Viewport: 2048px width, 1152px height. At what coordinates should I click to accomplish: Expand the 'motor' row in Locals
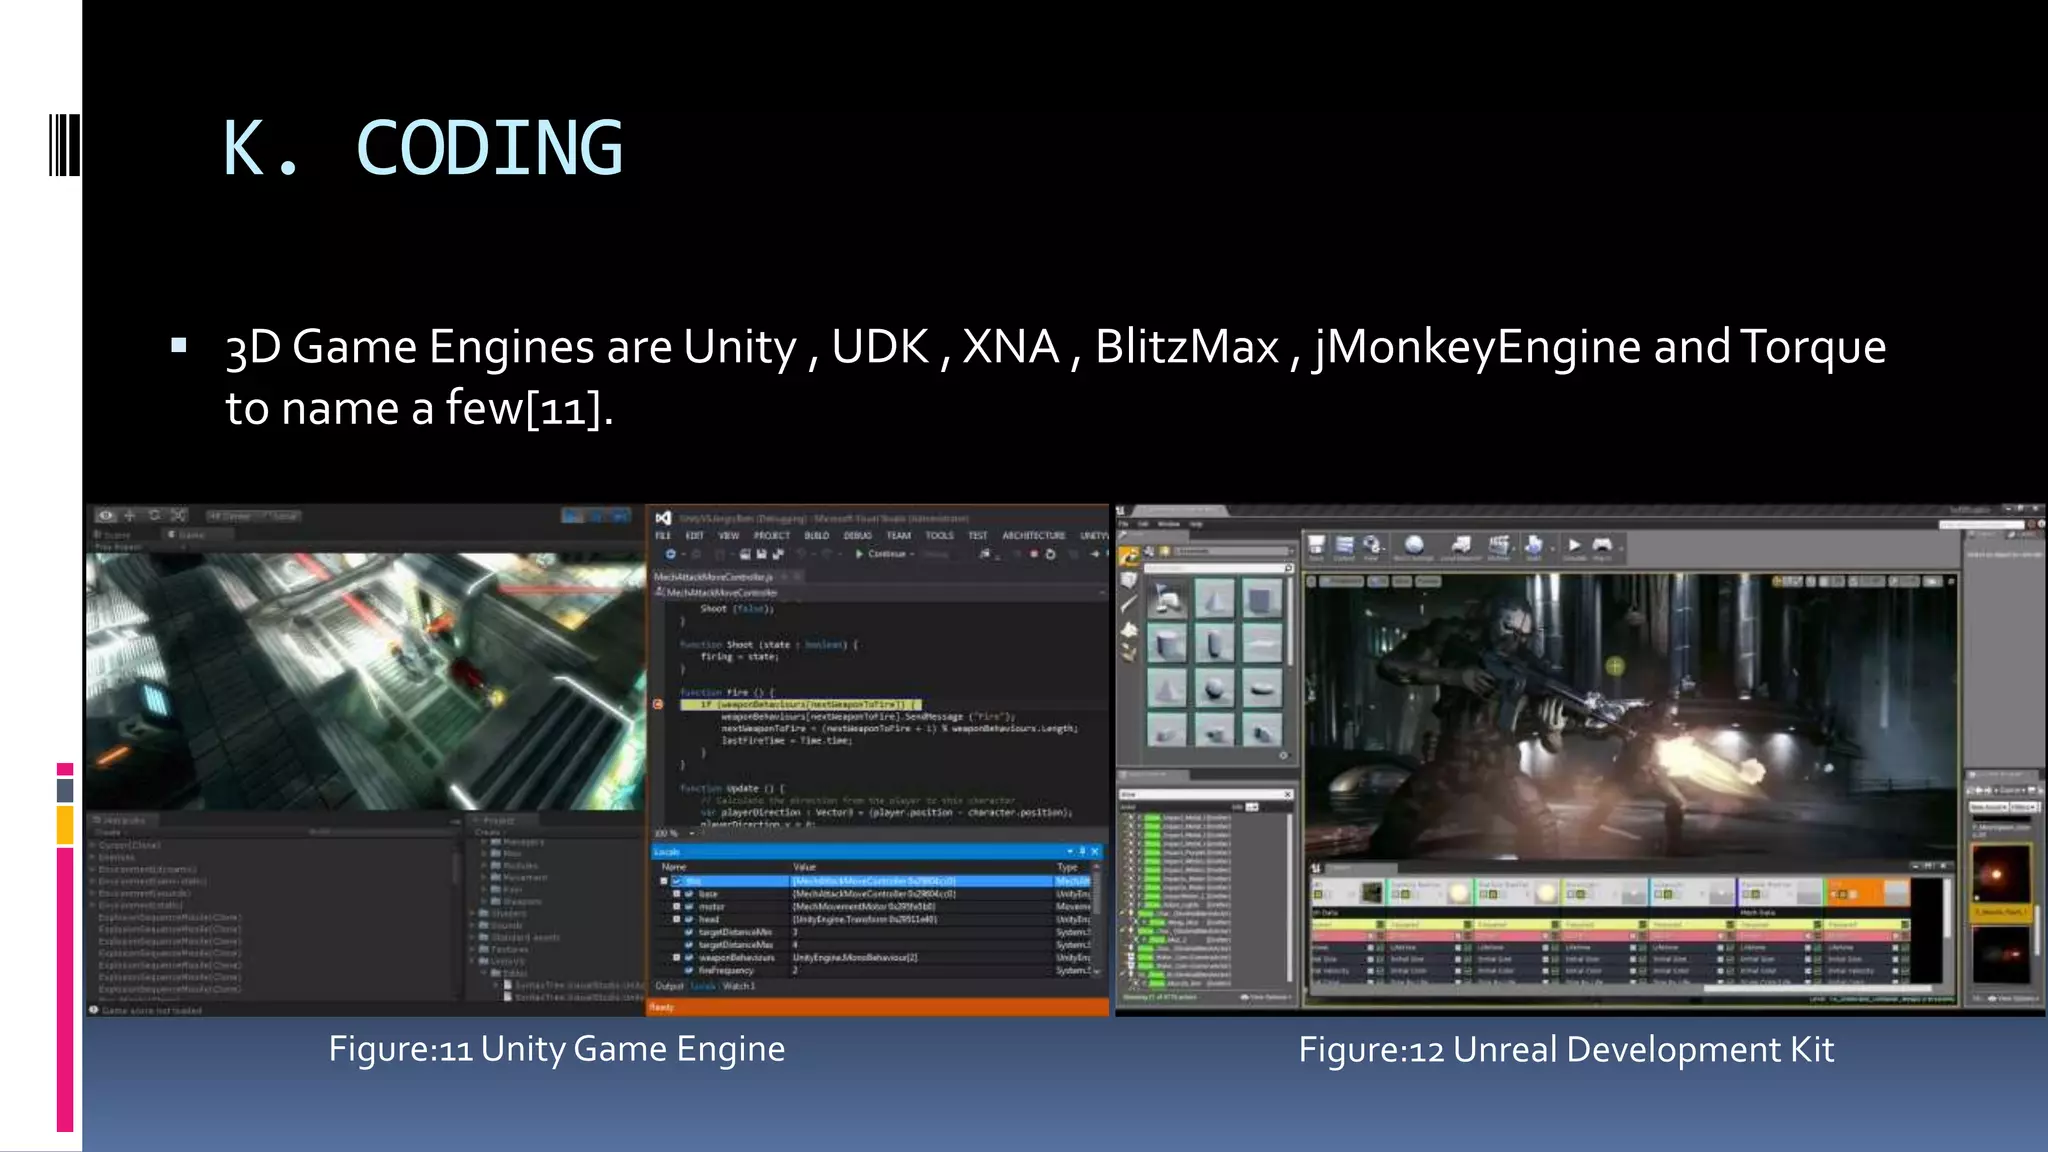coord(677,907)
